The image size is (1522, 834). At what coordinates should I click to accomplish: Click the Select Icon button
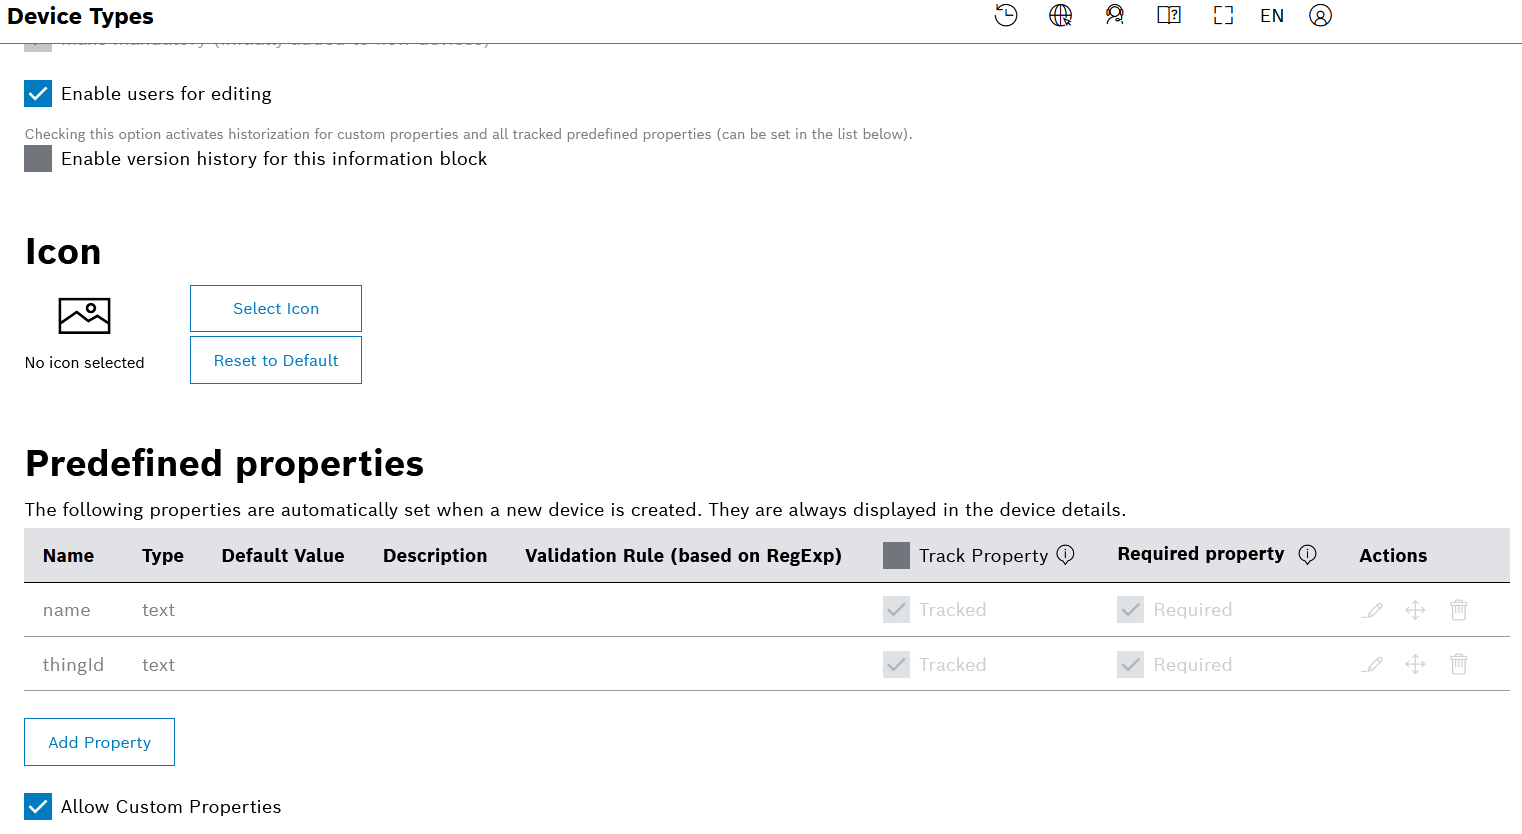(276, 309)
